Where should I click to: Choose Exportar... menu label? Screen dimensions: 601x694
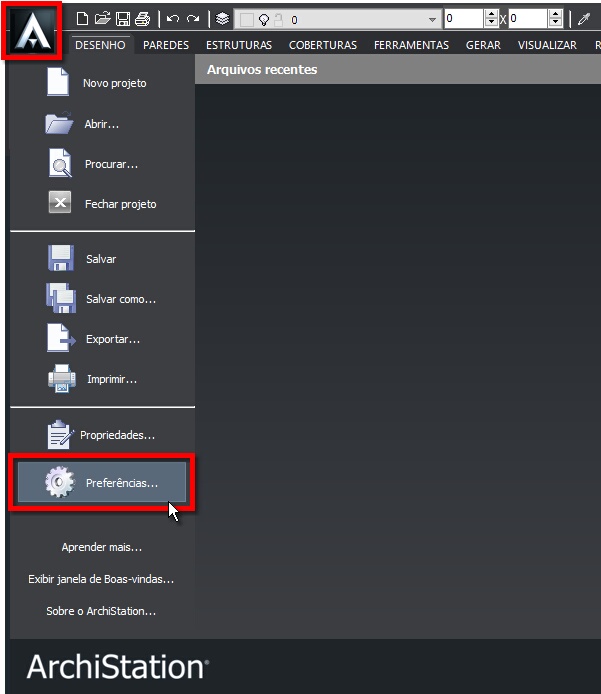click(113, 339)
